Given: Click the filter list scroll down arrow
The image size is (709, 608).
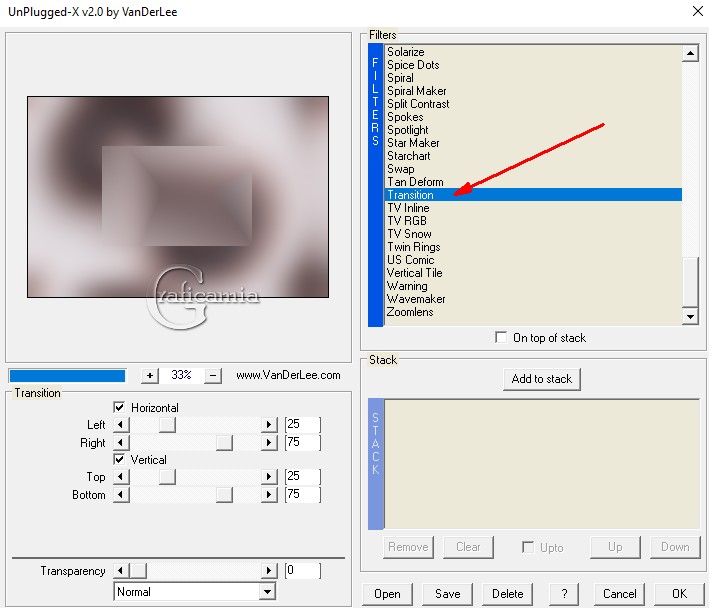Looking at the screenshot, I should coord(690,316).
